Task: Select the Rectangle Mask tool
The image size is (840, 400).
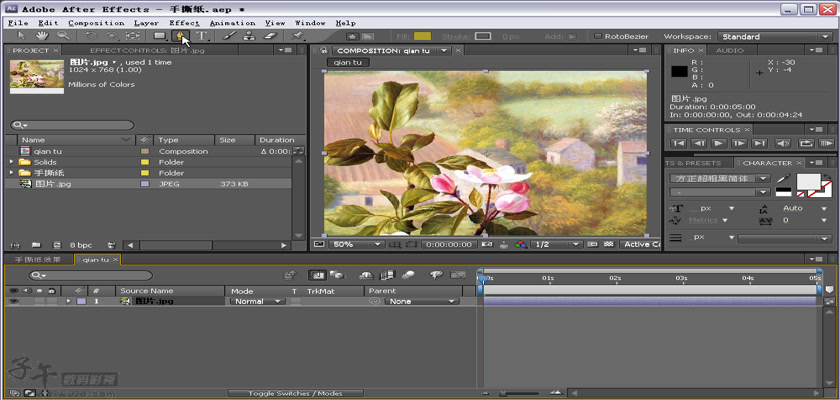Action: pyautogui.click(x=160, y=36)
